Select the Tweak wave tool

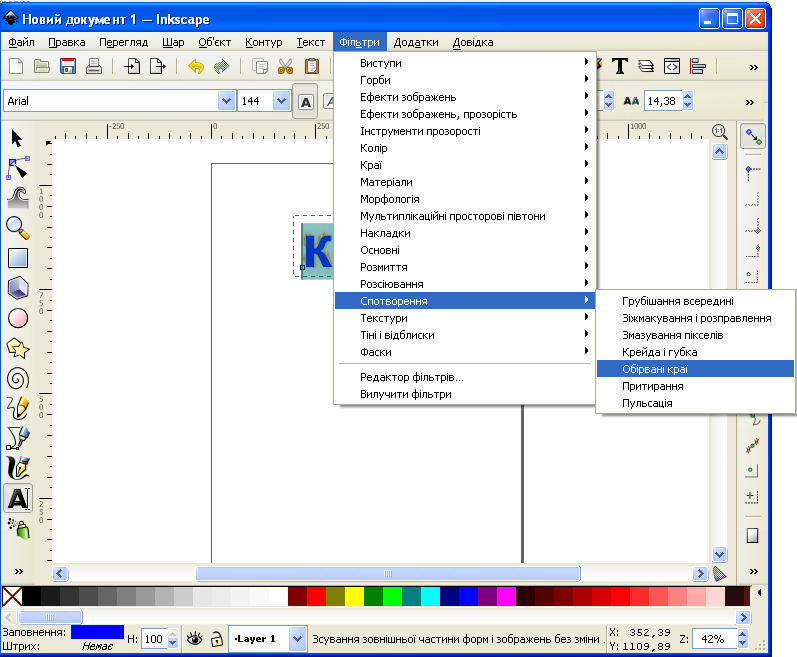[x=18, y=198]
